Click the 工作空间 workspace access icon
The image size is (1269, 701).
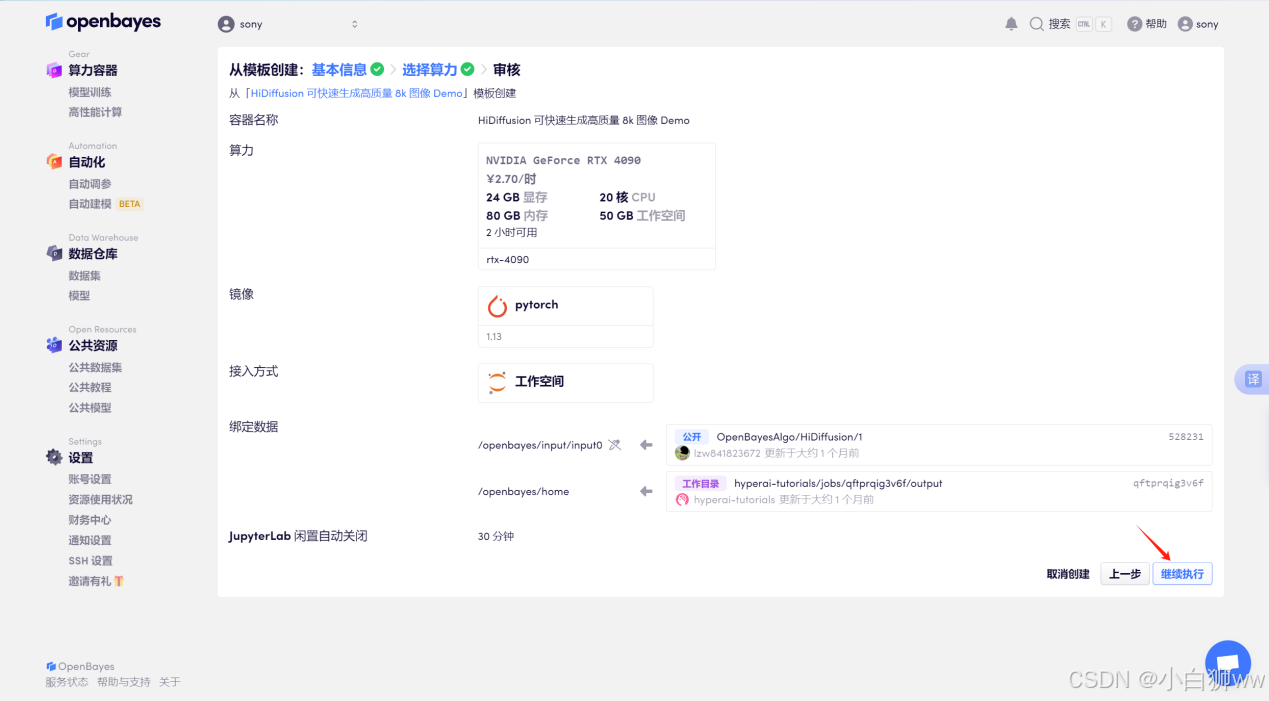pos(497,382)
